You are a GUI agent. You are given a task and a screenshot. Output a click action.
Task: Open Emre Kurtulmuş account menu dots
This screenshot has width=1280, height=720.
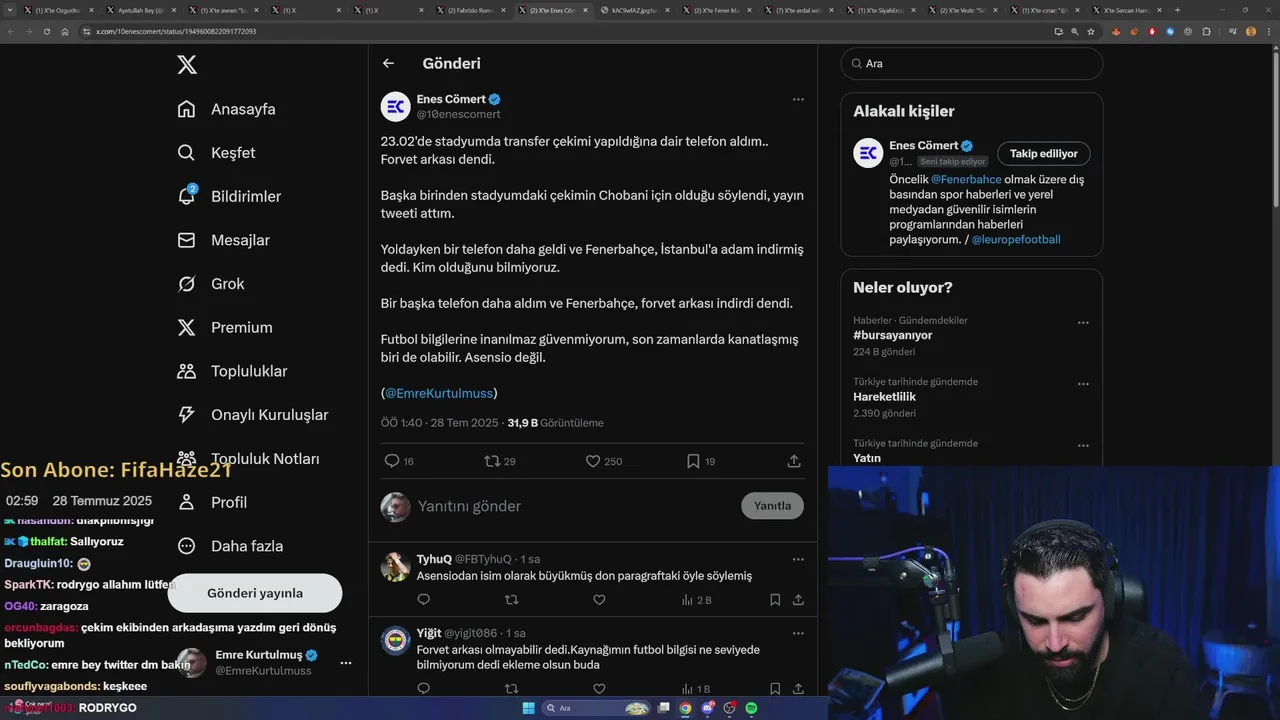tap(346, 663)
